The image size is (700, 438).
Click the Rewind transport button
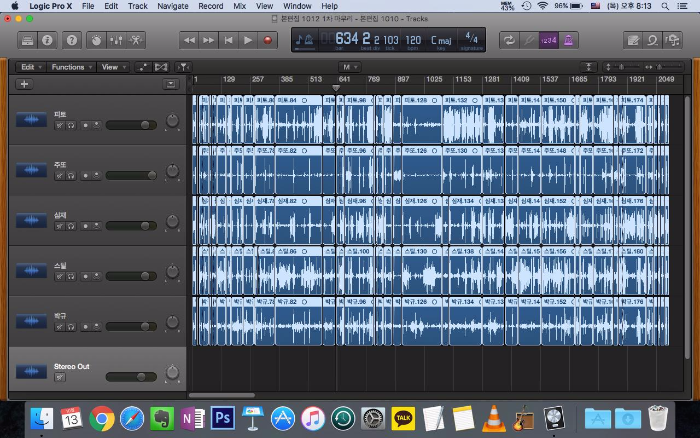189,41
